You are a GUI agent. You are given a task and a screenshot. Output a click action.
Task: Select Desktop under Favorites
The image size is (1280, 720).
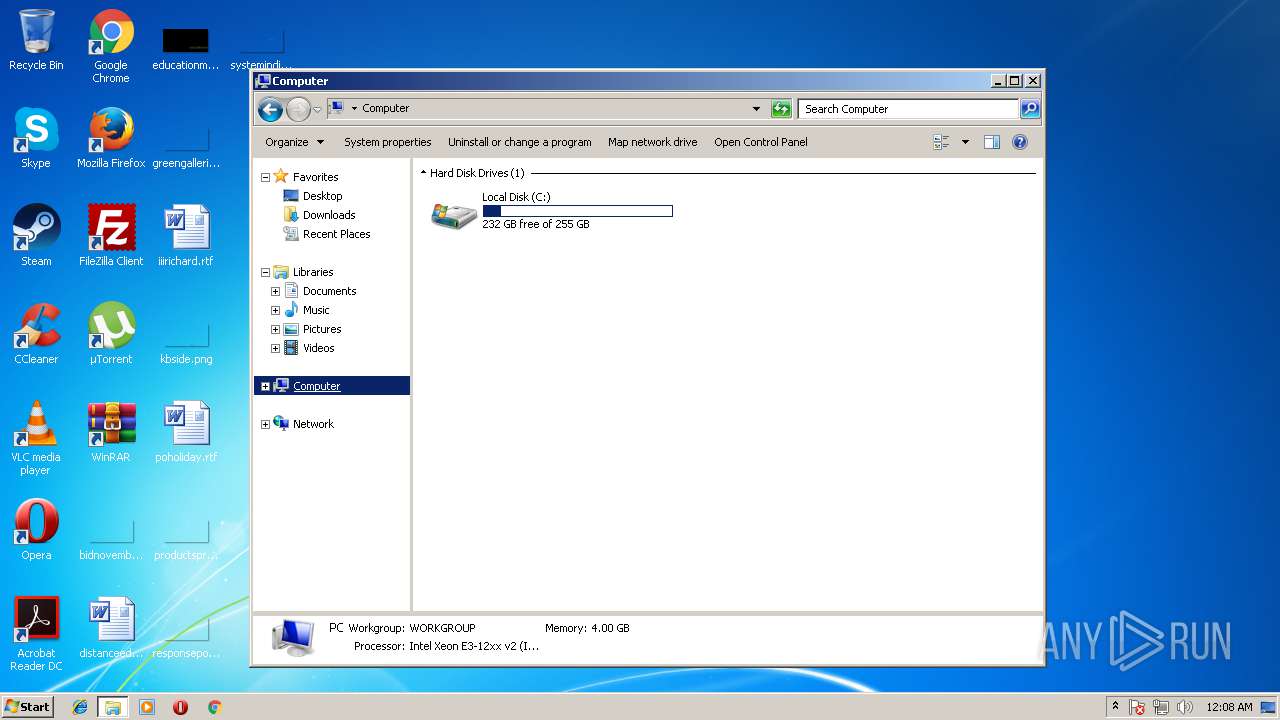point(322,196)
